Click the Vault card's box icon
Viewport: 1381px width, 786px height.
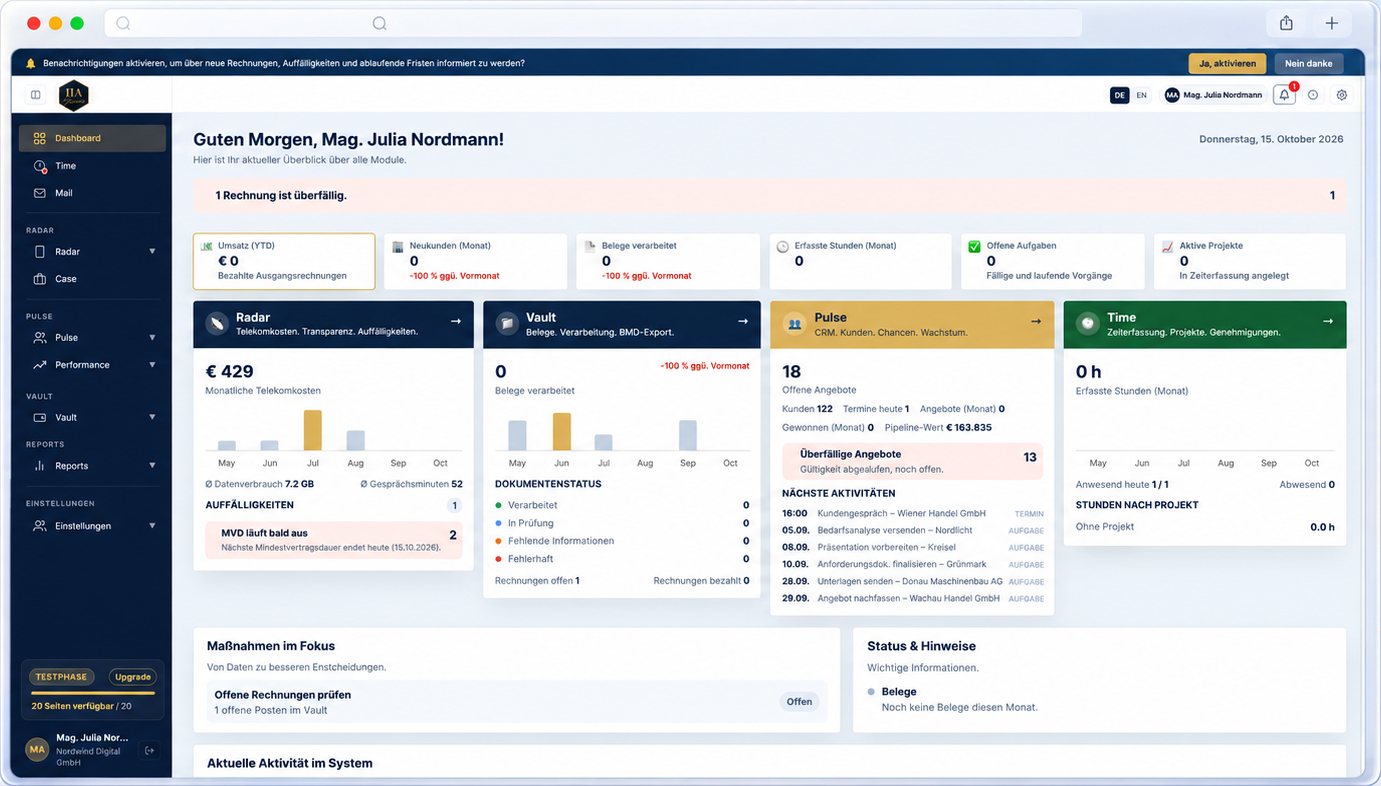pos(508,324)
